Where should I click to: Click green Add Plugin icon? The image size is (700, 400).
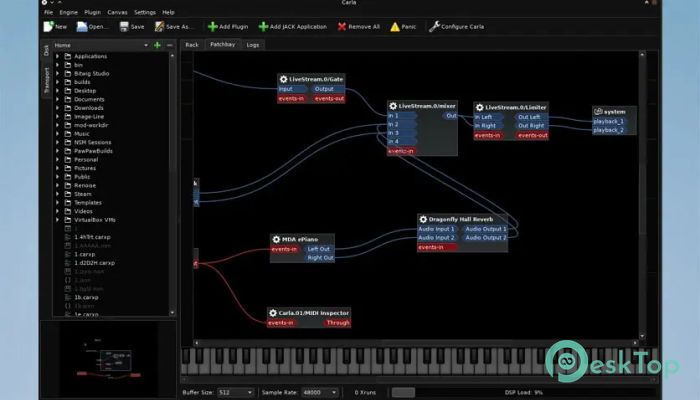coord(212,26)
